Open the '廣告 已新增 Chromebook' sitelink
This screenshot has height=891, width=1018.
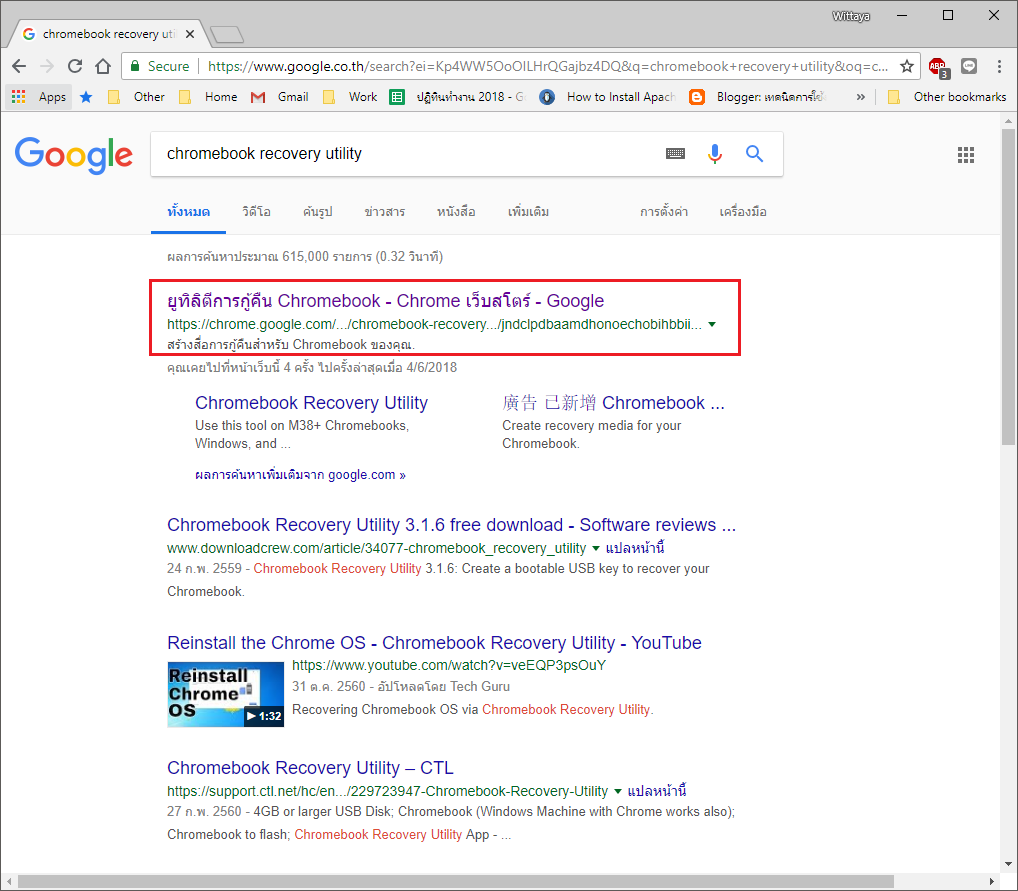[x=613, y=403]
